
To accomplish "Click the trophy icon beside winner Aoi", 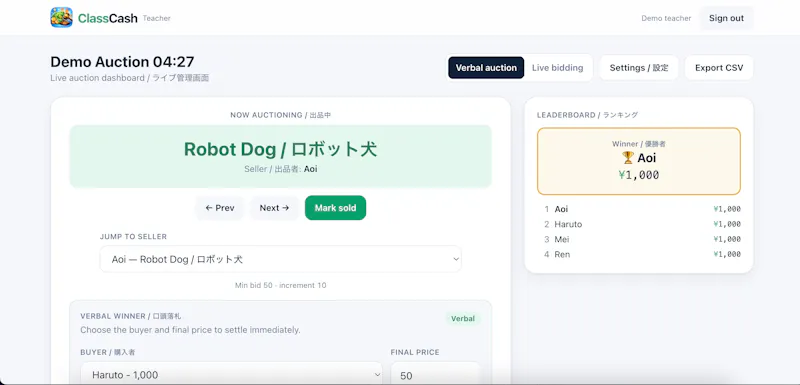I will [x=628, y=158].
